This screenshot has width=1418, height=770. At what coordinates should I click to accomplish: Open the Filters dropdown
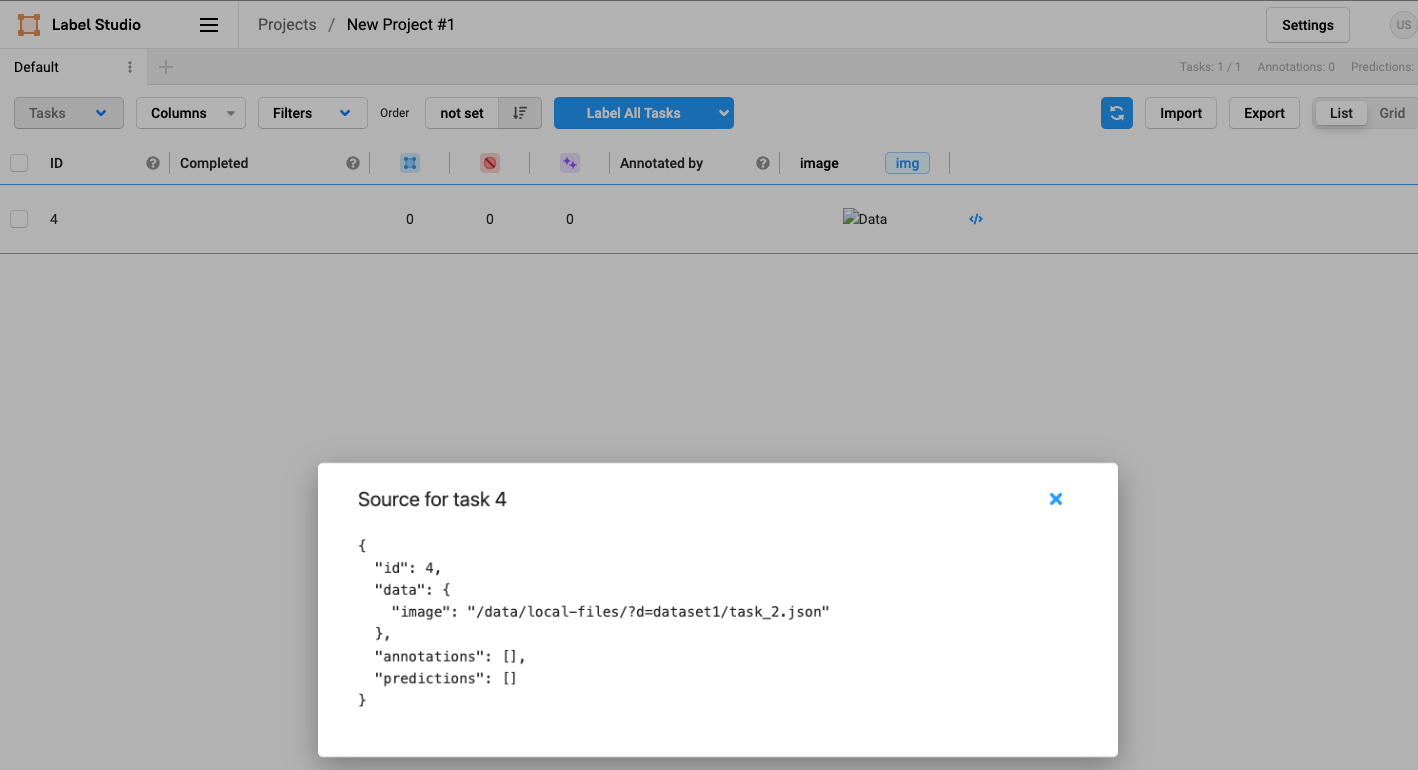(x=312, y=113)
